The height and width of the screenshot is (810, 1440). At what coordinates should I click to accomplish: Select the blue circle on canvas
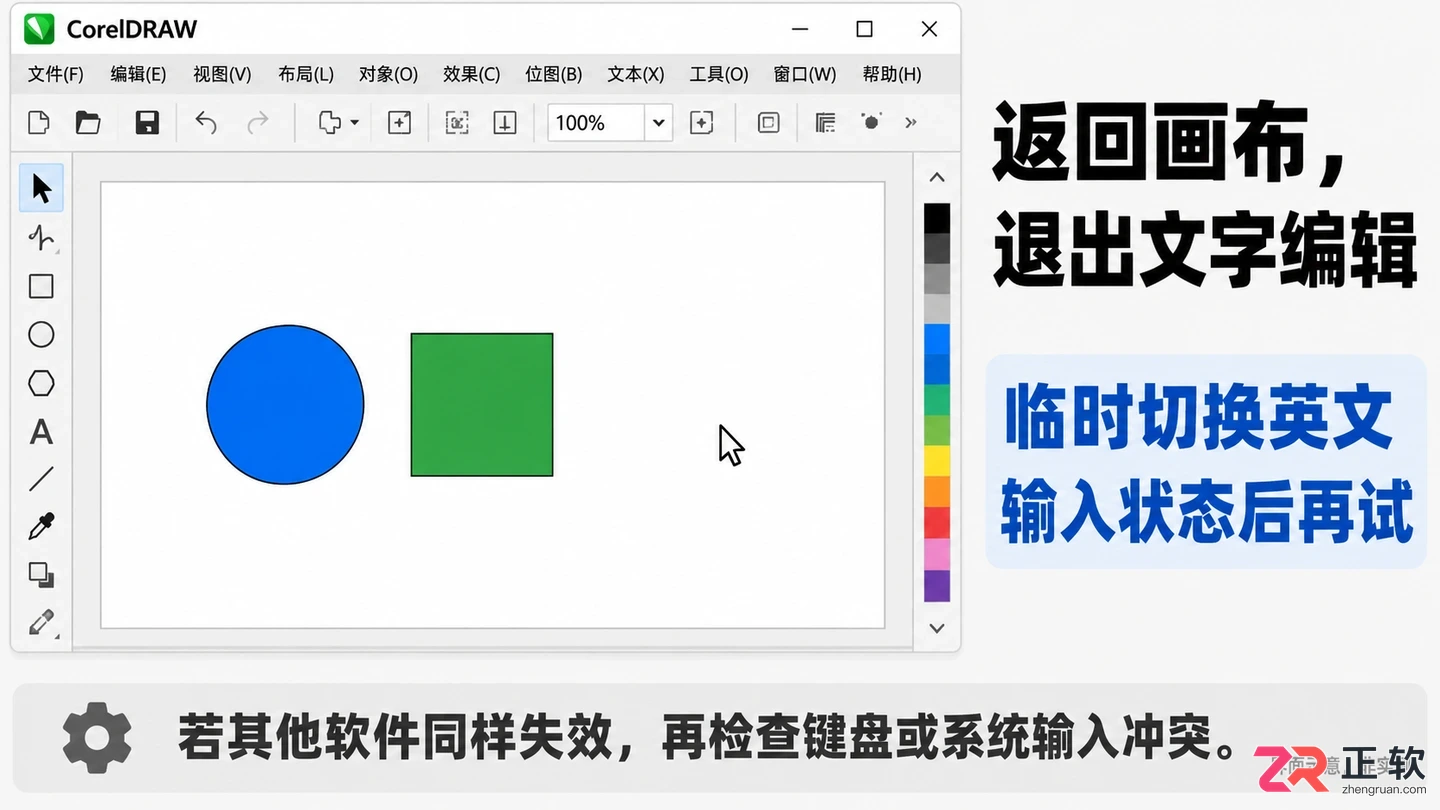pos(285,405)
